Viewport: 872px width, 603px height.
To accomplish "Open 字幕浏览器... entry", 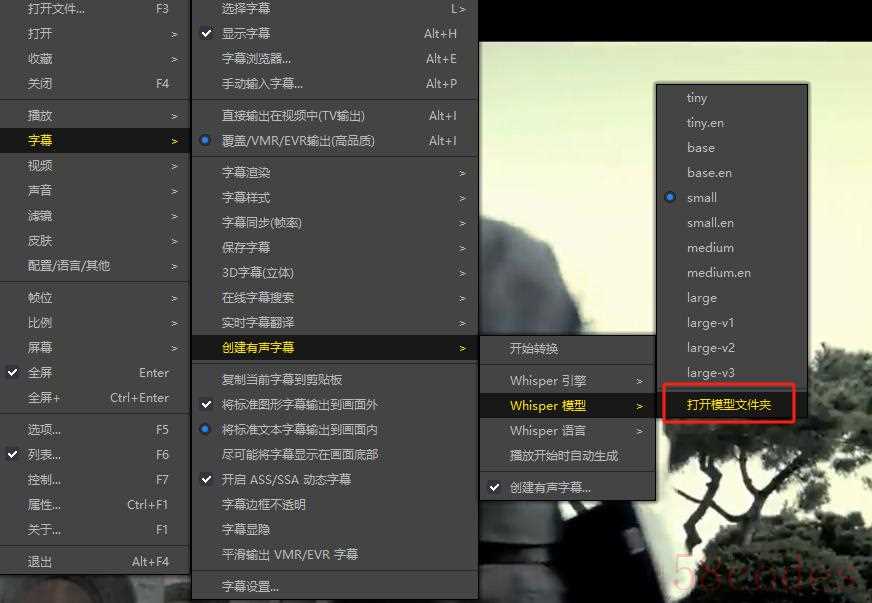I will coord(334,58).
